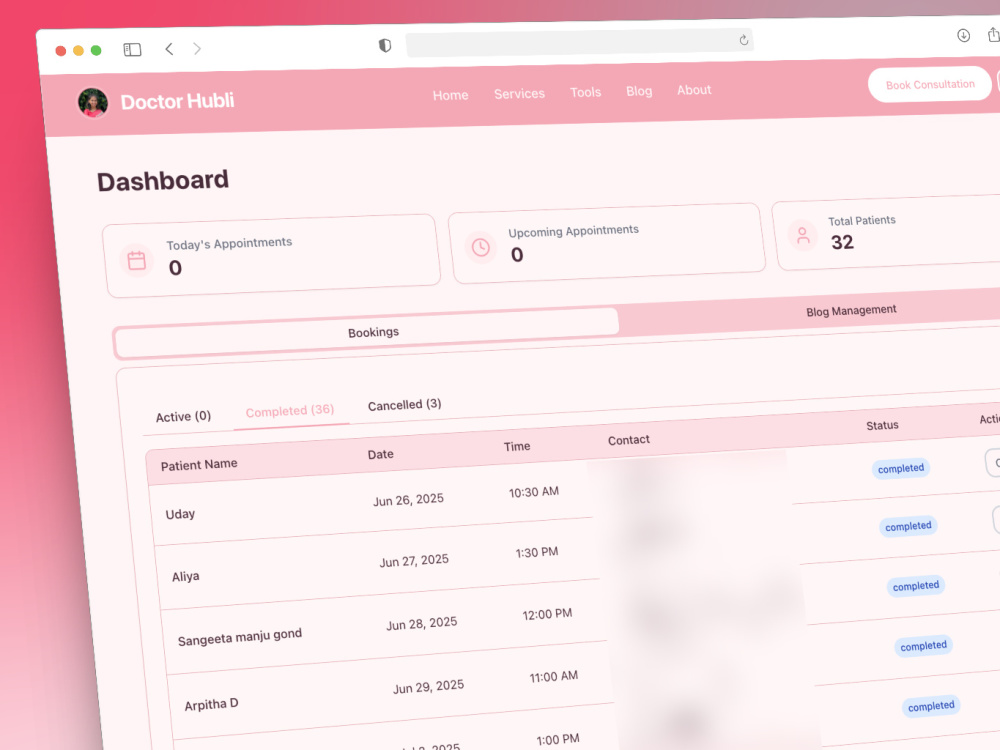This screenshot has width=1000, height=750.
Task: Select the patient name Uday
Action: pos(180,514)
